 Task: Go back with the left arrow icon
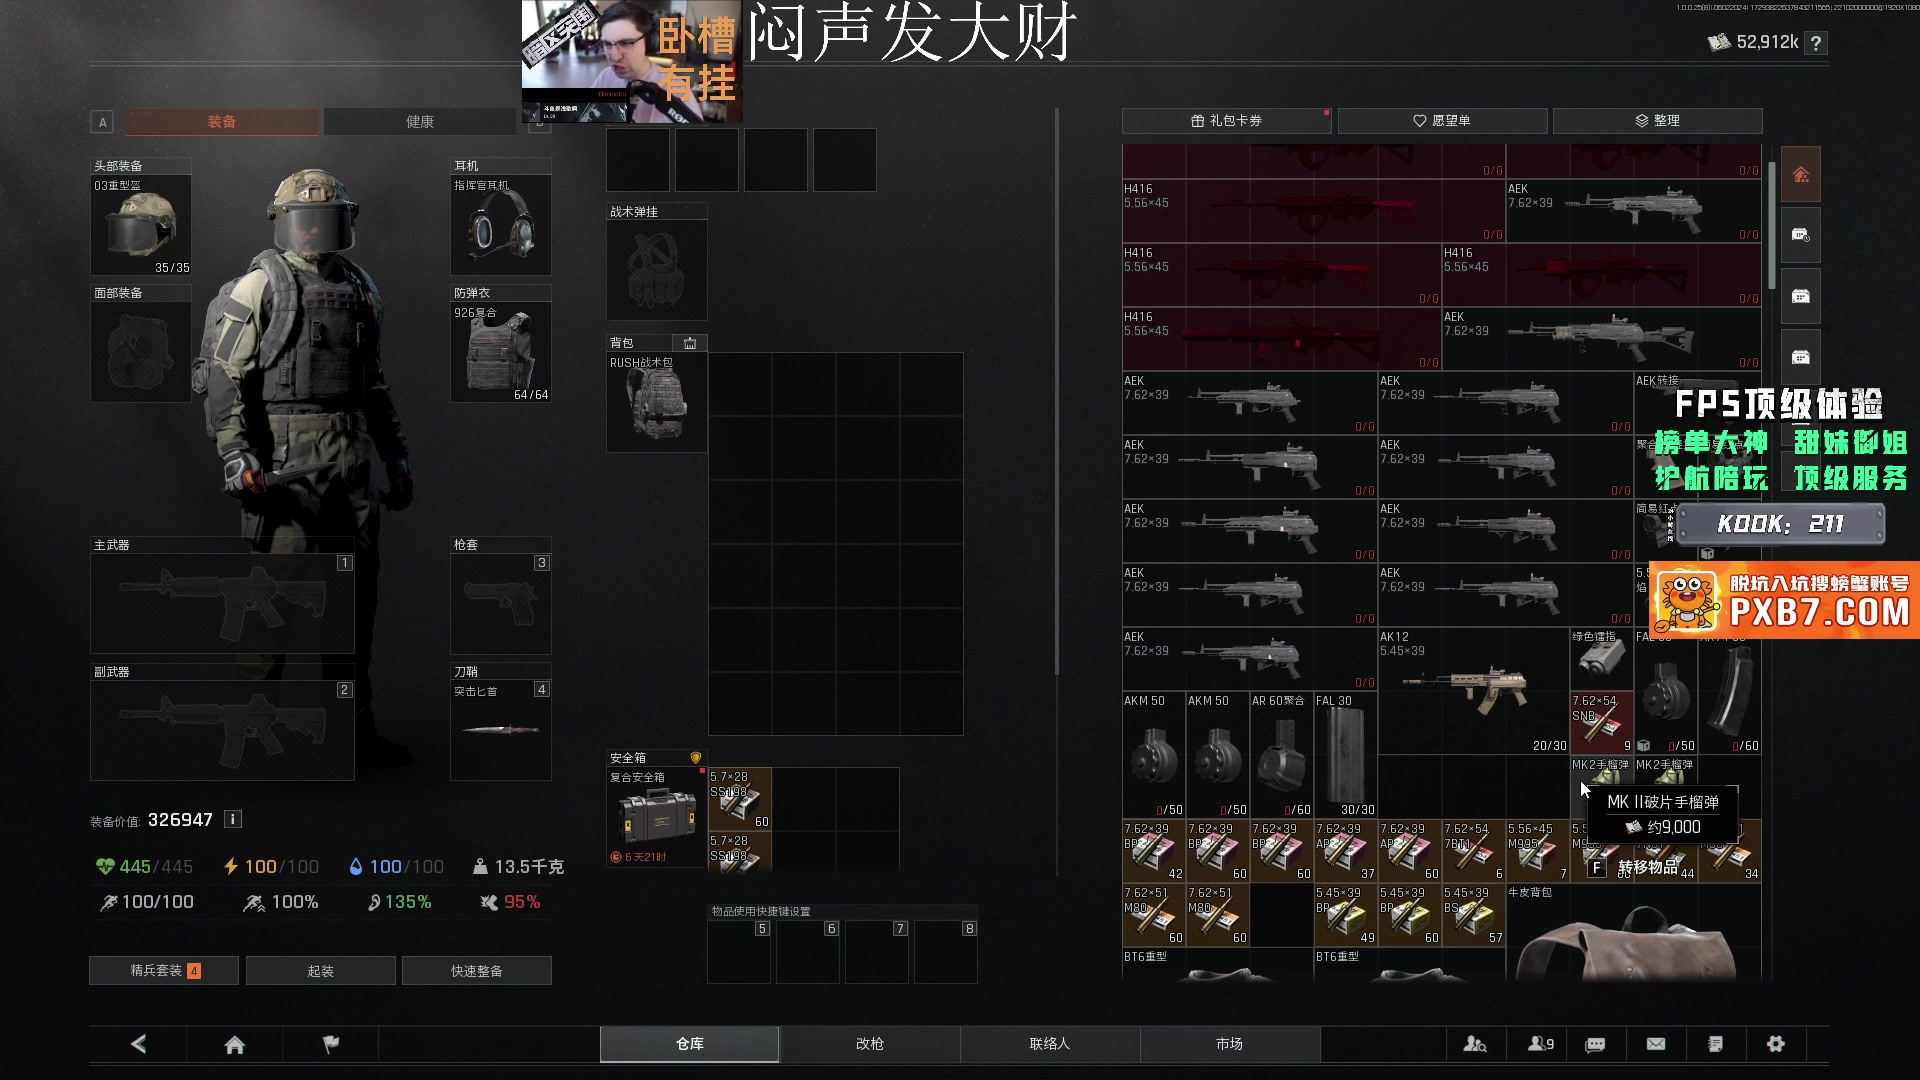139,1044
